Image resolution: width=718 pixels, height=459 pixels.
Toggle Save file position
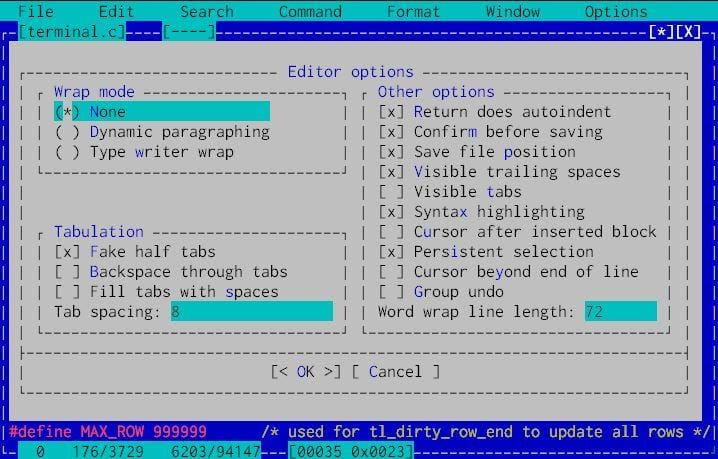click(477, 152)
